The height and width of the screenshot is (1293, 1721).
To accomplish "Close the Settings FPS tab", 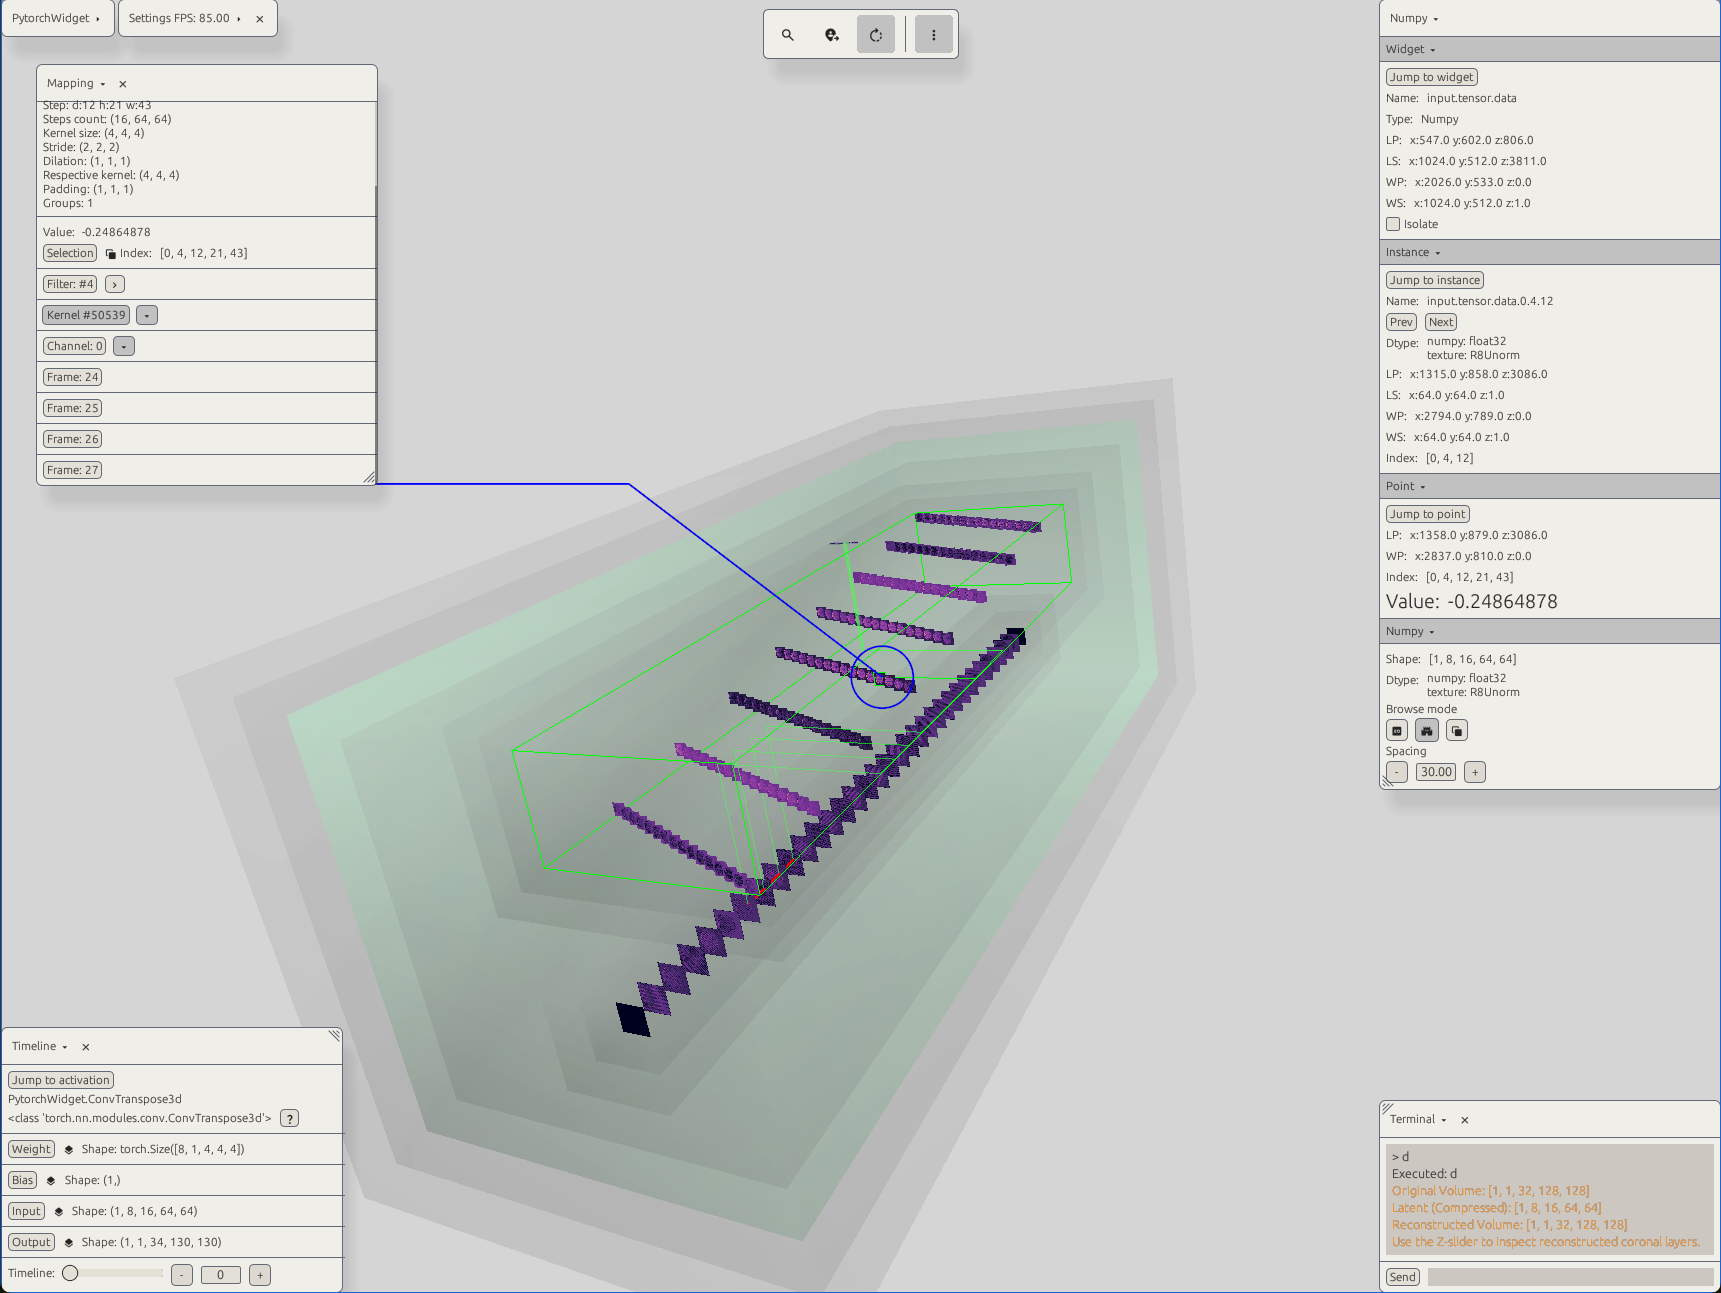I will point(260,19).
